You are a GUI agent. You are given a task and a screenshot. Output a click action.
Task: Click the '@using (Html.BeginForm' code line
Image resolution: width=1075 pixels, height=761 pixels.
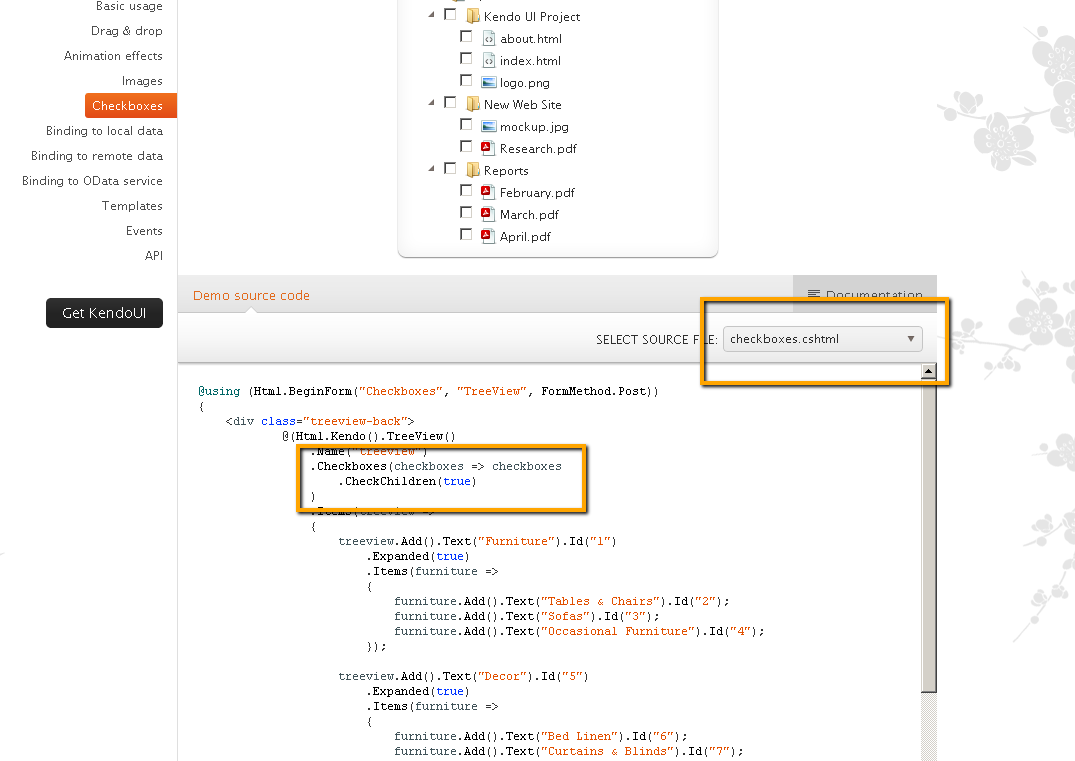click(x=428, y=391)
